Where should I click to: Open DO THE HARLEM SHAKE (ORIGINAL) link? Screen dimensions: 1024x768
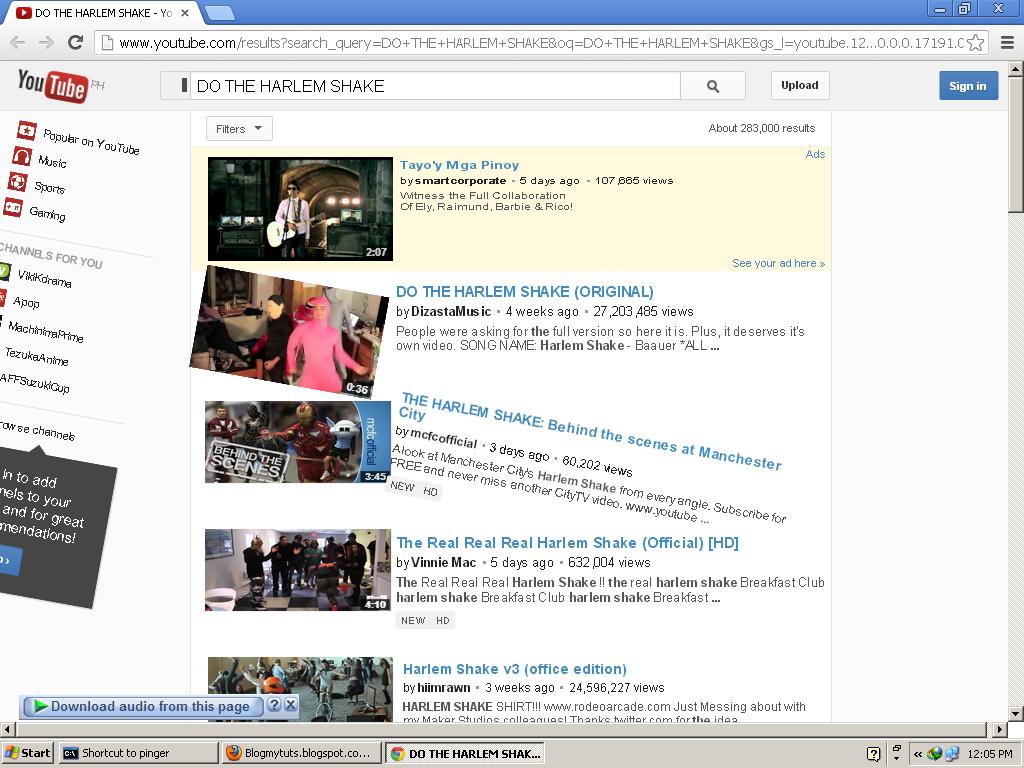click(524, 291)
